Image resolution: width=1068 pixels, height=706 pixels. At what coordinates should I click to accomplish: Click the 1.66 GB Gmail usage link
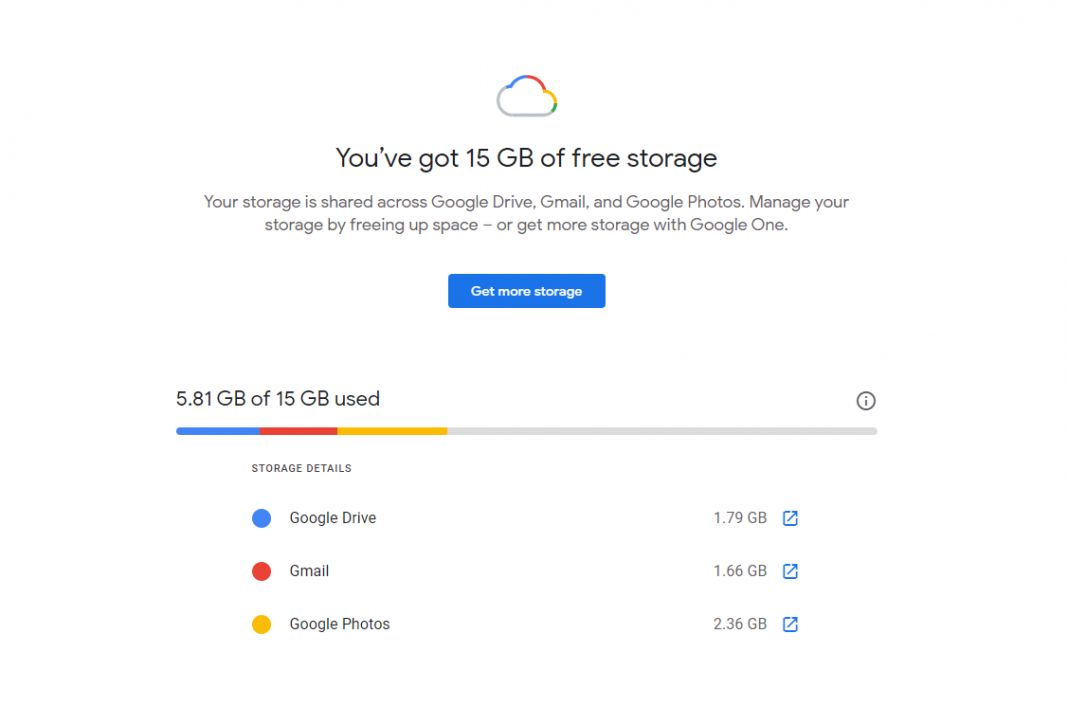(x=739, y=571)
